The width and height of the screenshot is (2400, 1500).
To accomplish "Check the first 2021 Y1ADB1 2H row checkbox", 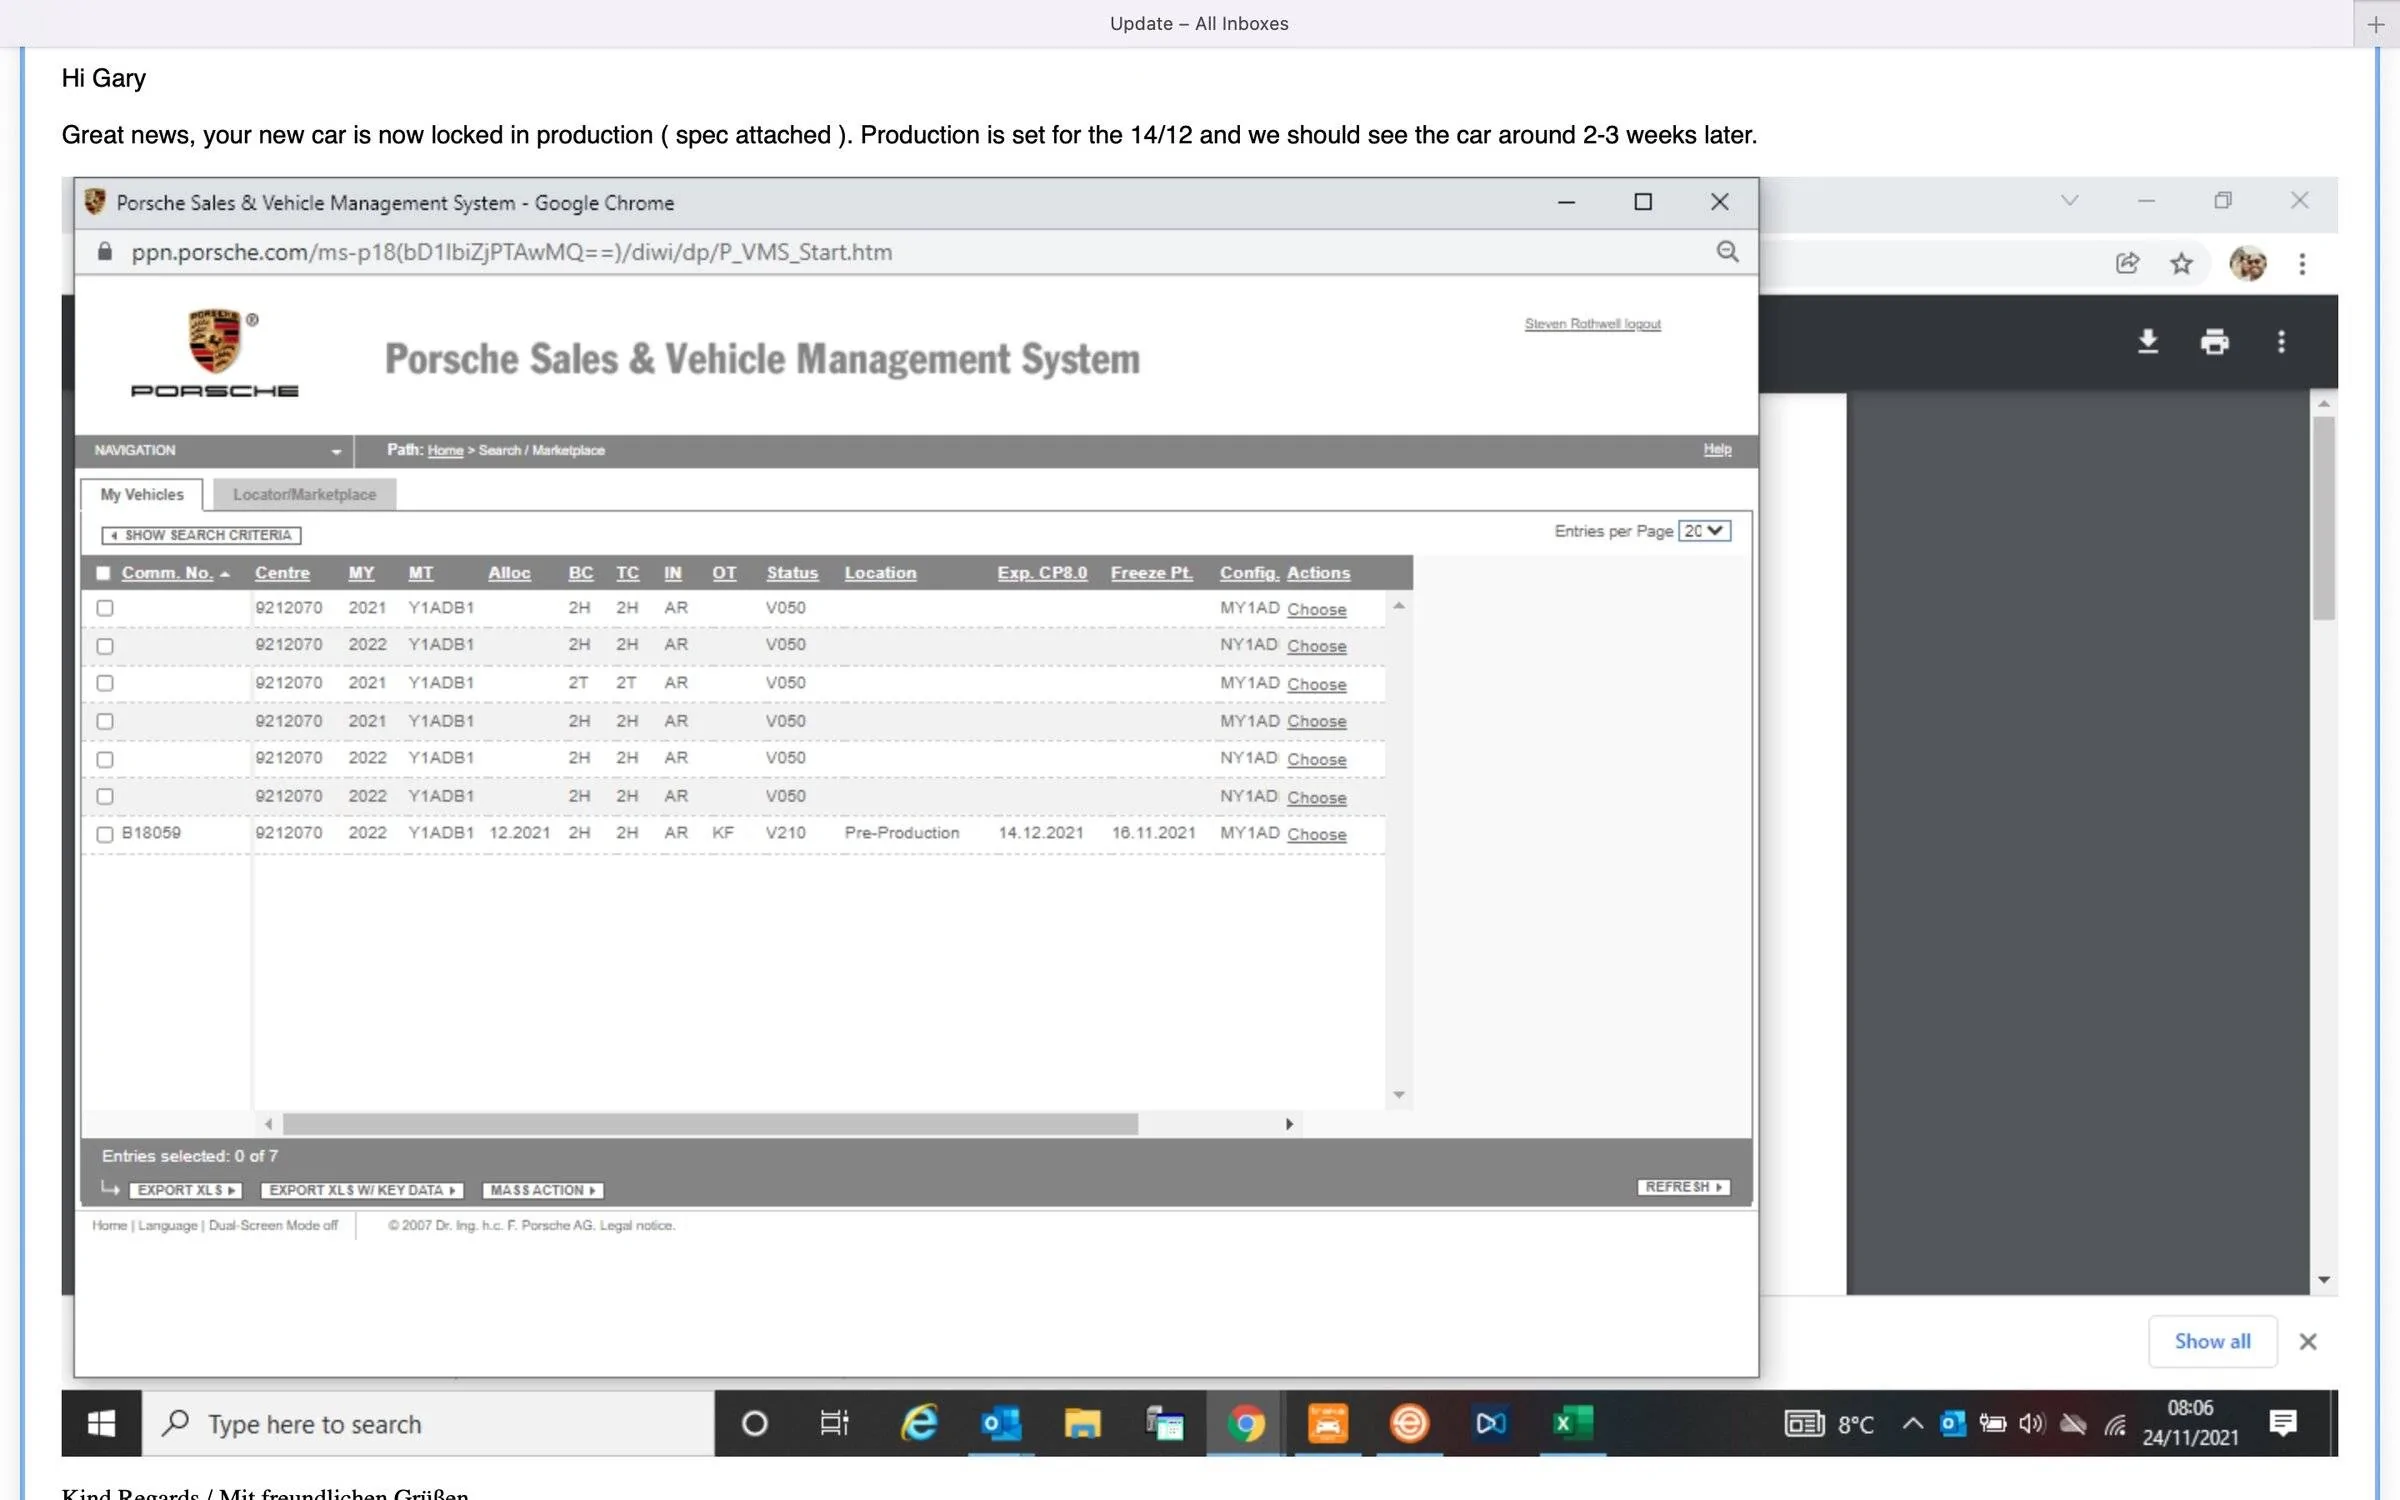I will pyautogui.click(x=105, y=608).
